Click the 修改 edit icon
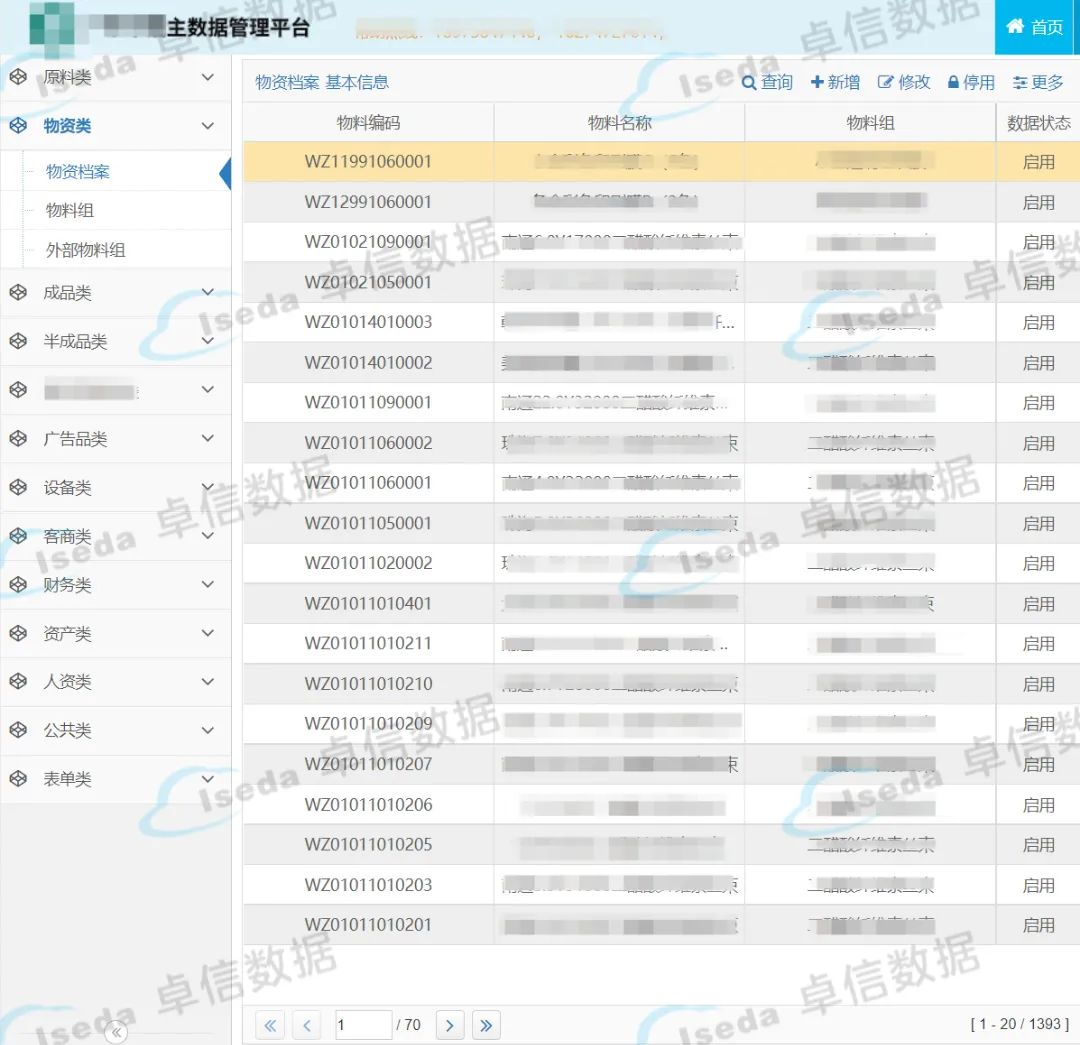The width and height of the screenshot is (1080, 1045). tap(885, 83)
